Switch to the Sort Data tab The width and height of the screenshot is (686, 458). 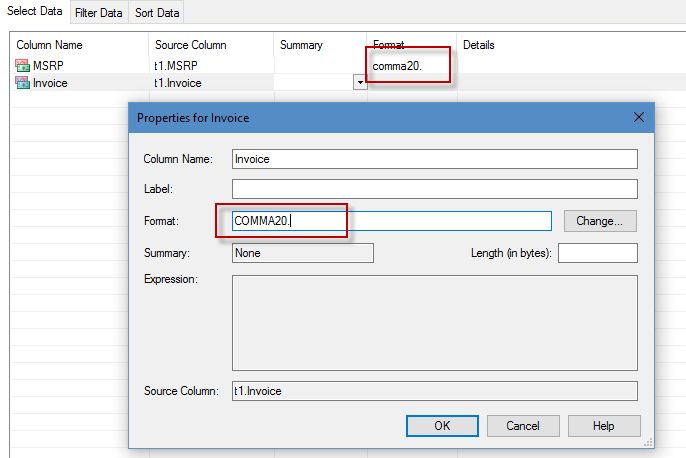[156, 13]
